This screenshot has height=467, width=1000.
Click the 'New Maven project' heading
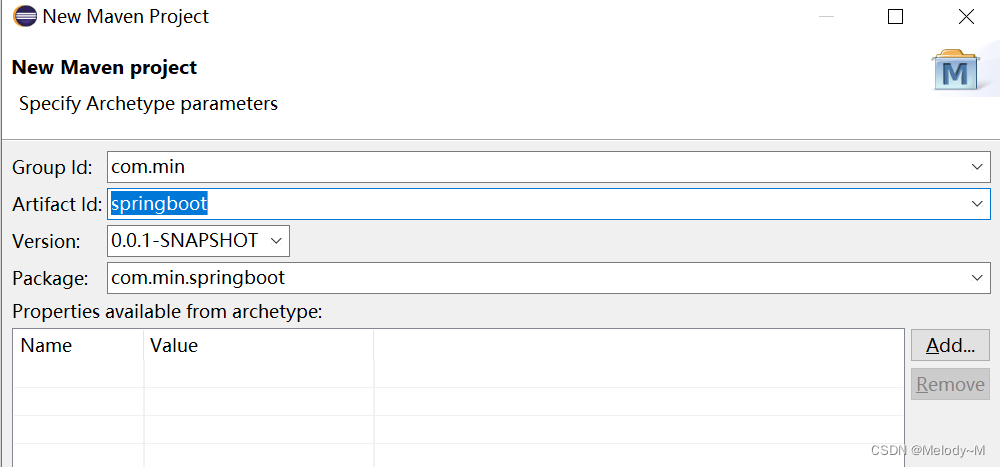click(x=105, y=68)
